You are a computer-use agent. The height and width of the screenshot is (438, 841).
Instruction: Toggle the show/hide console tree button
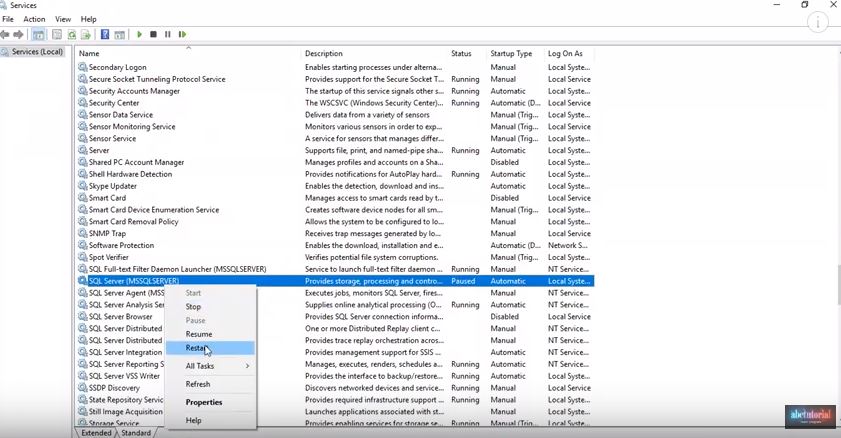39,35
